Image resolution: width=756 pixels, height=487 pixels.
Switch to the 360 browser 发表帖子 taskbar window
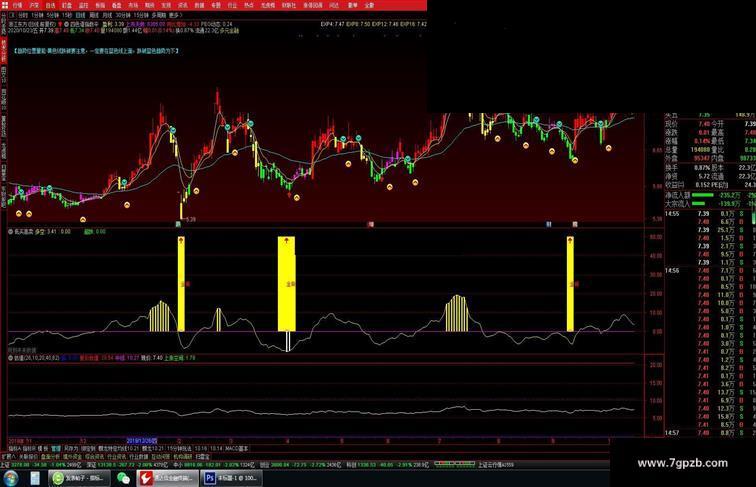(80, 478)
